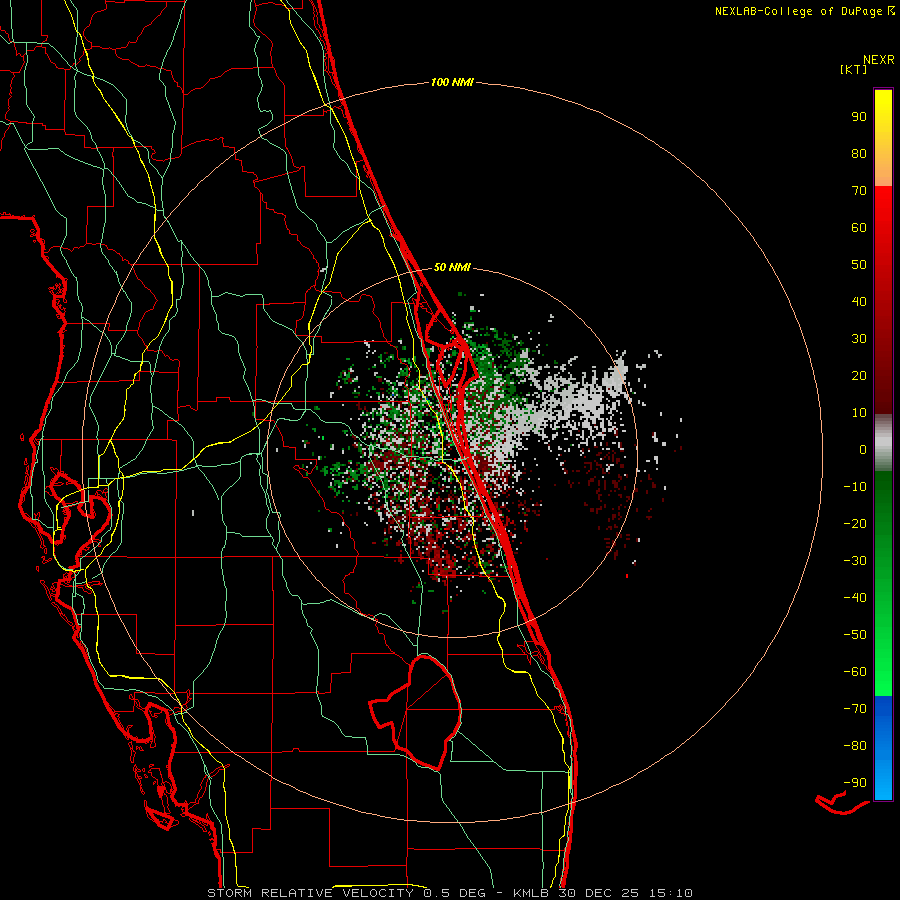This screenshot has height=900, width=900.
Task: Click the 80 value on the velocity scale
Action: 859,153
